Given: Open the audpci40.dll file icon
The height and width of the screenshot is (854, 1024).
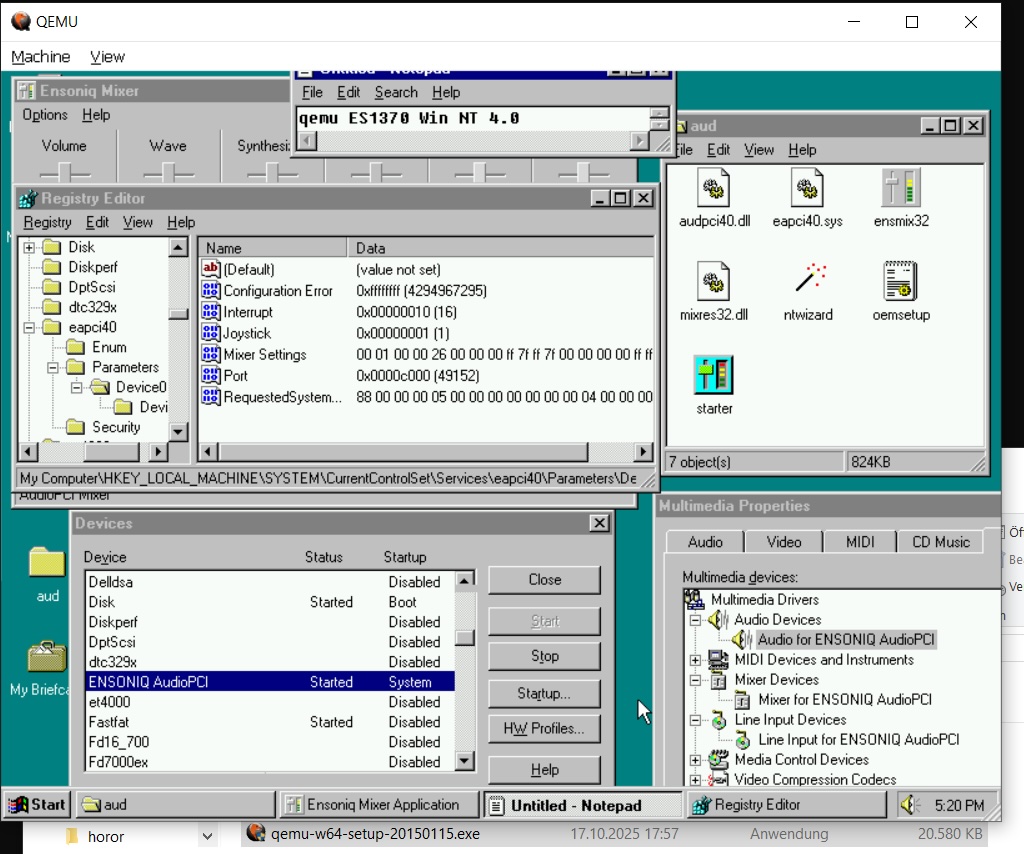Looking at the screenshot, I should (x=713, y=189).
